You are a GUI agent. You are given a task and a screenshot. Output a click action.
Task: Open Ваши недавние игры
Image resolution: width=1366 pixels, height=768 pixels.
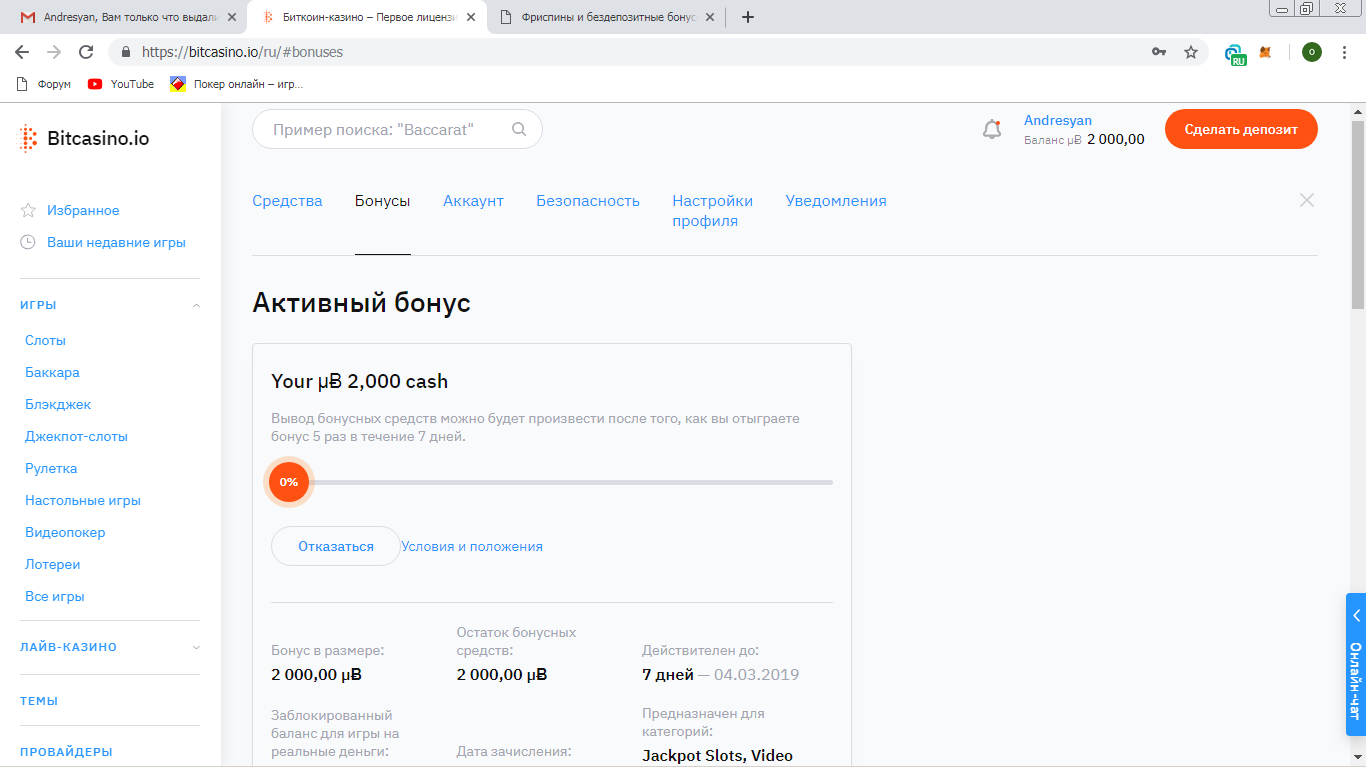116,243
